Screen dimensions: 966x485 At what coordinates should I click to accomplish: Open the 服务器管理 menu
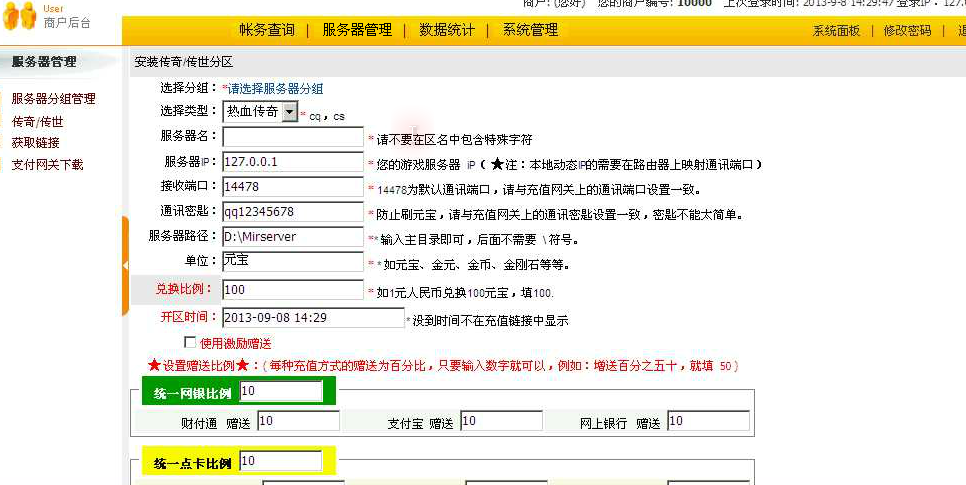tap(357, 30)
